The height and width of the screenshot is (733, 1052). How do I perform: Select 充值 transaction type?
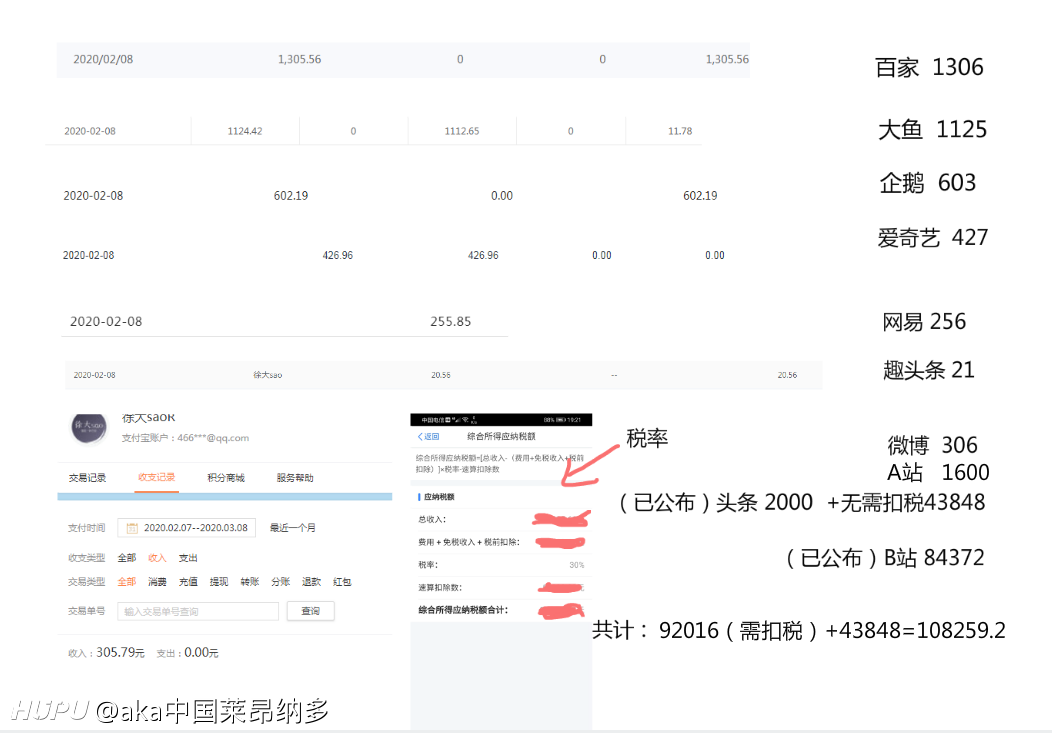[x=188, y=581]
